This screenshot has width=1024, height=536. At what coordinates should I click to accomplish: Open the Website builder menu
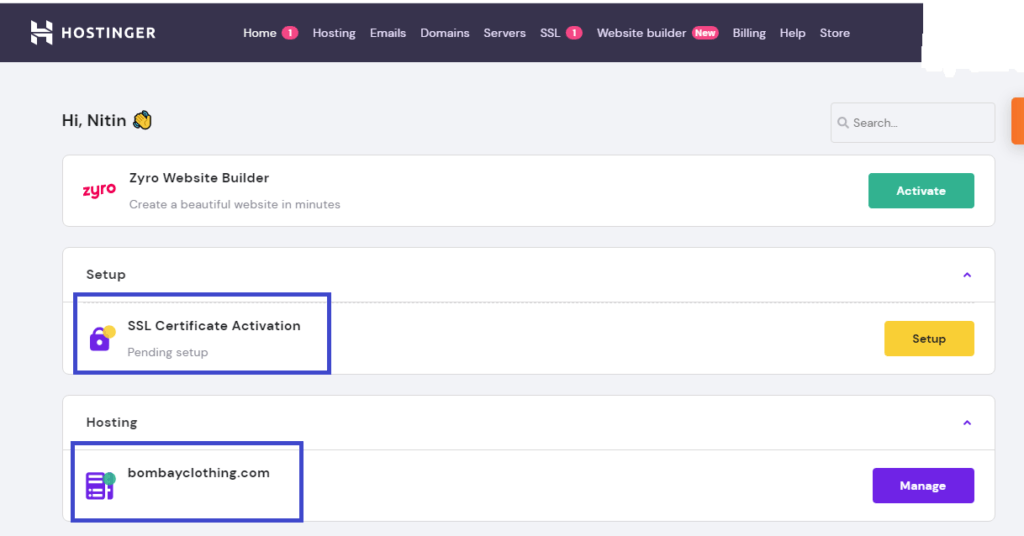pyautogui.click(x=641, y=33)
